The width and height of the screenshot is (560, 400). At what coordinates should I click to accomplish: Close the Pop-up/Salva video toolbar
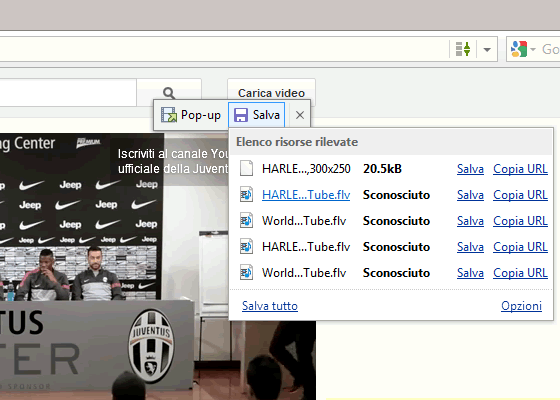300,115
